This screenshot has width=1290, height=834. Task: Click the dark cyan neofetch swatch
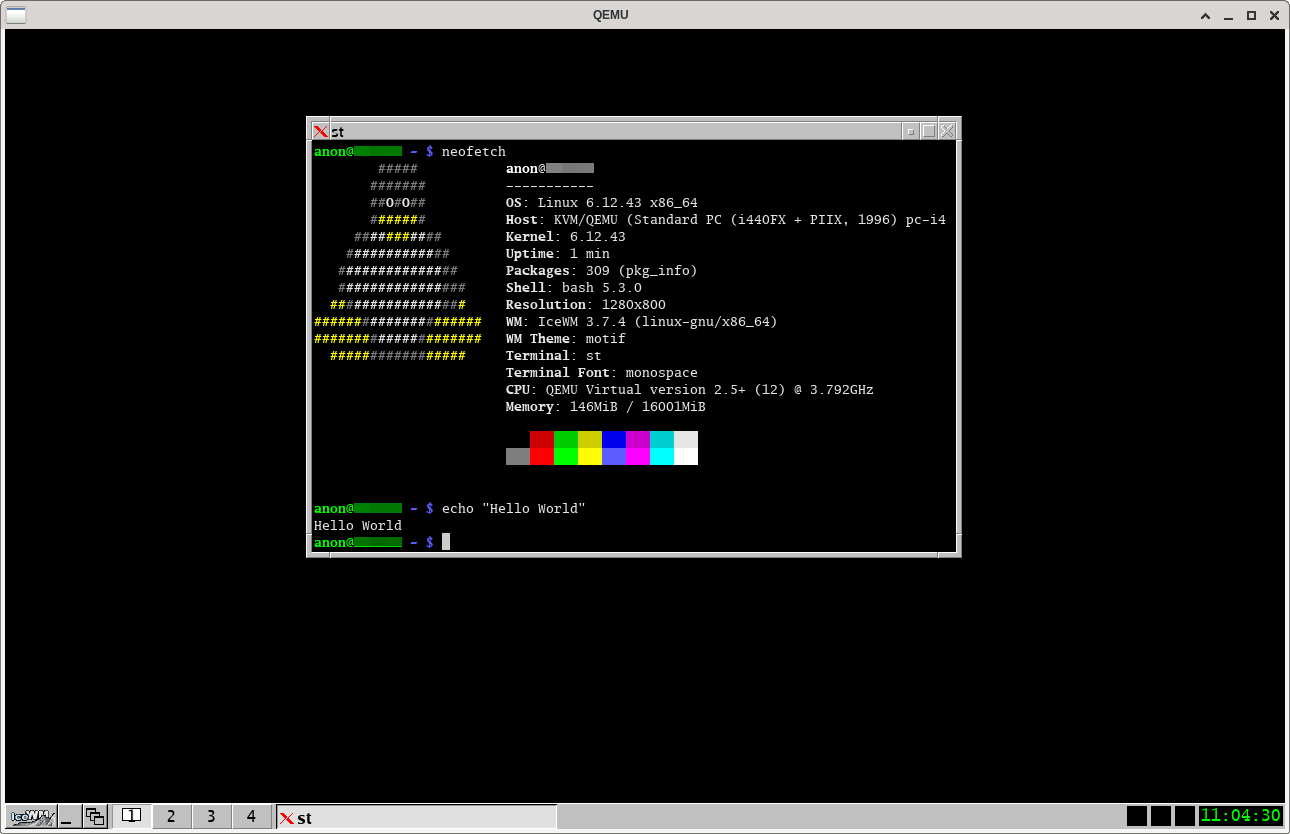662,440
